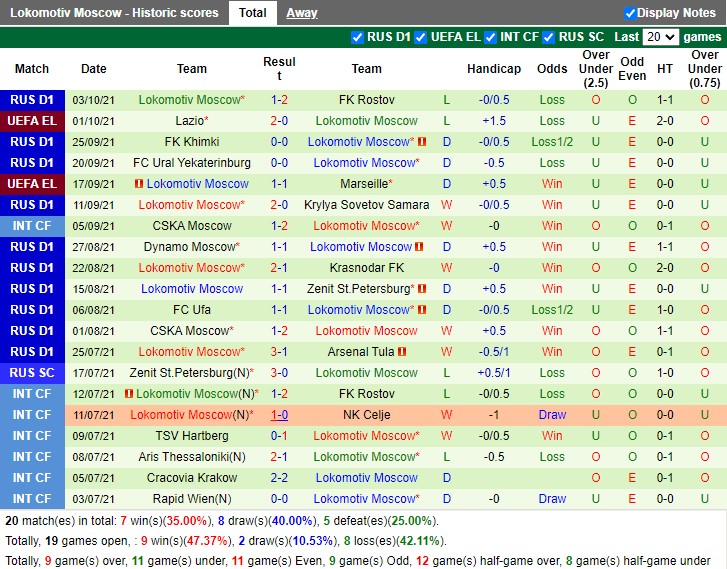
Task: Uncheck the INT CF league filter
Action: pos(490,37)
